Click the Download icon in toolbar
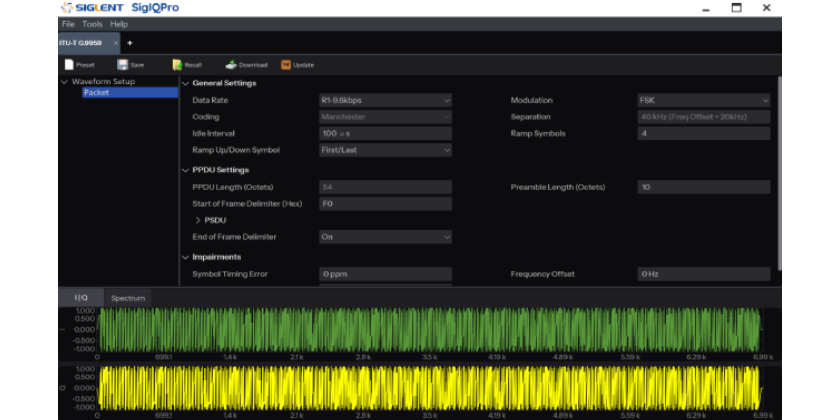Screen dimensions: 840x420 231,65
